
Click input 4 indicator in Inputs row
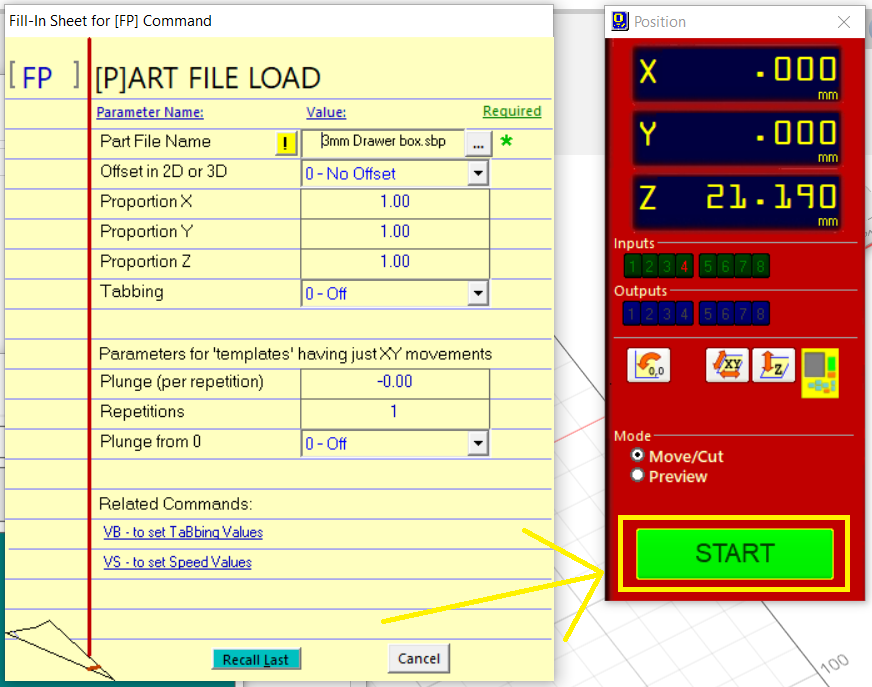coord(684,266)
